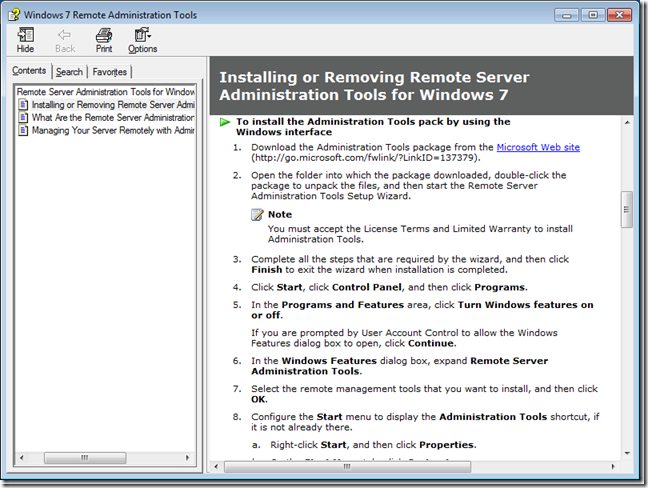Click the help window title bar icon
This screenshot has width=648, height=488.
click(14, 15)
